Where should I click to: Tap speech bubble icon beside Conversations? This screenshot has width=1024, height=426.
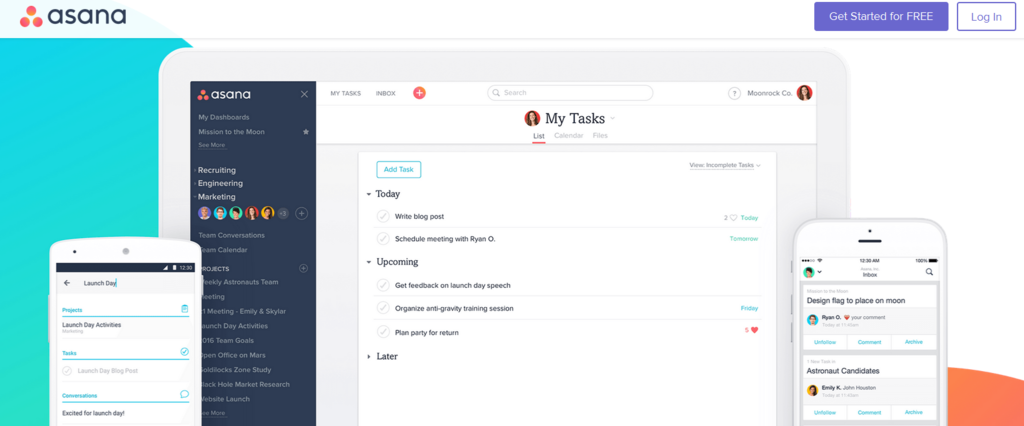point(184,394)
